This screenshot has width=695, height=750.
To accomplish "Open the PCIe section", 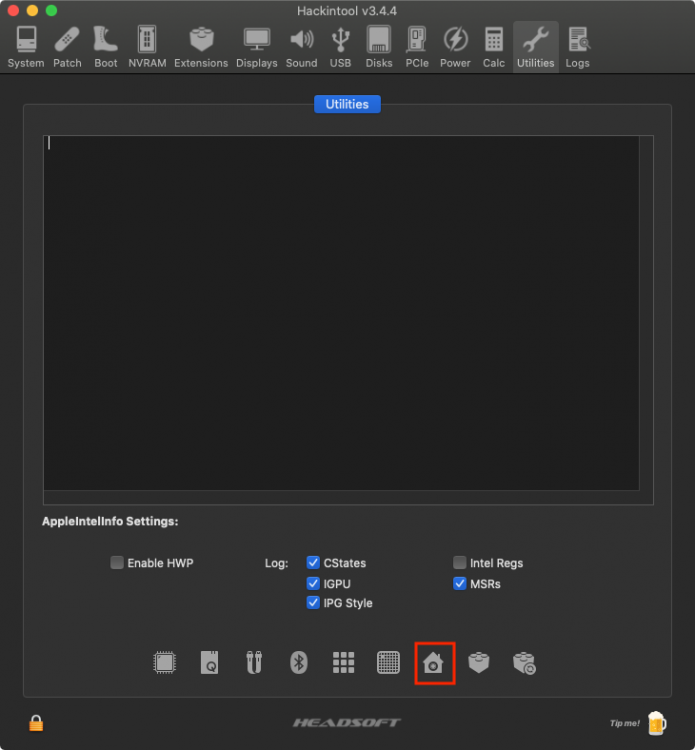I will point(417,47).
